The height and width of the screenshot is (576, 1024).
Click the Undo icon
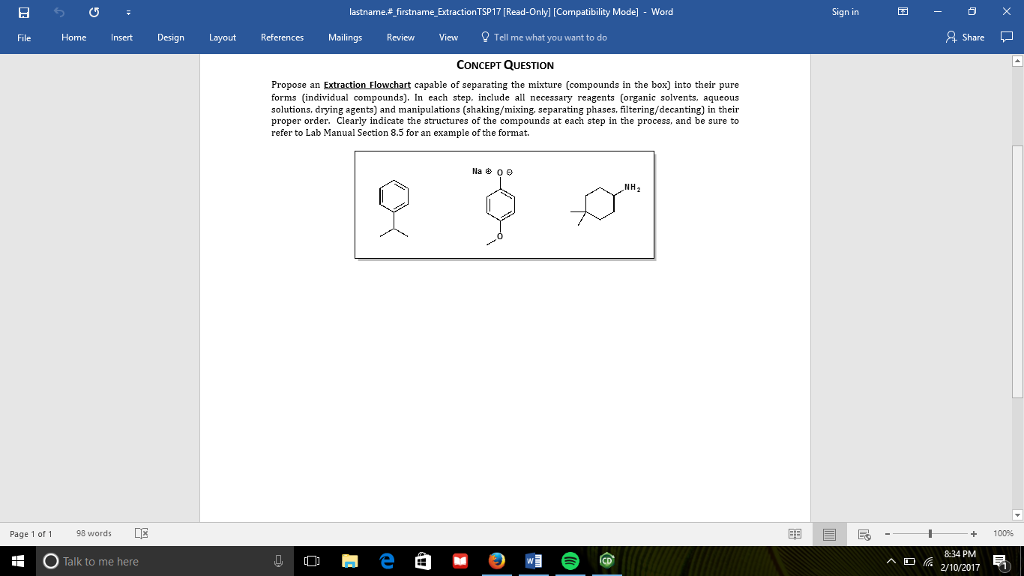pos(58,11)
